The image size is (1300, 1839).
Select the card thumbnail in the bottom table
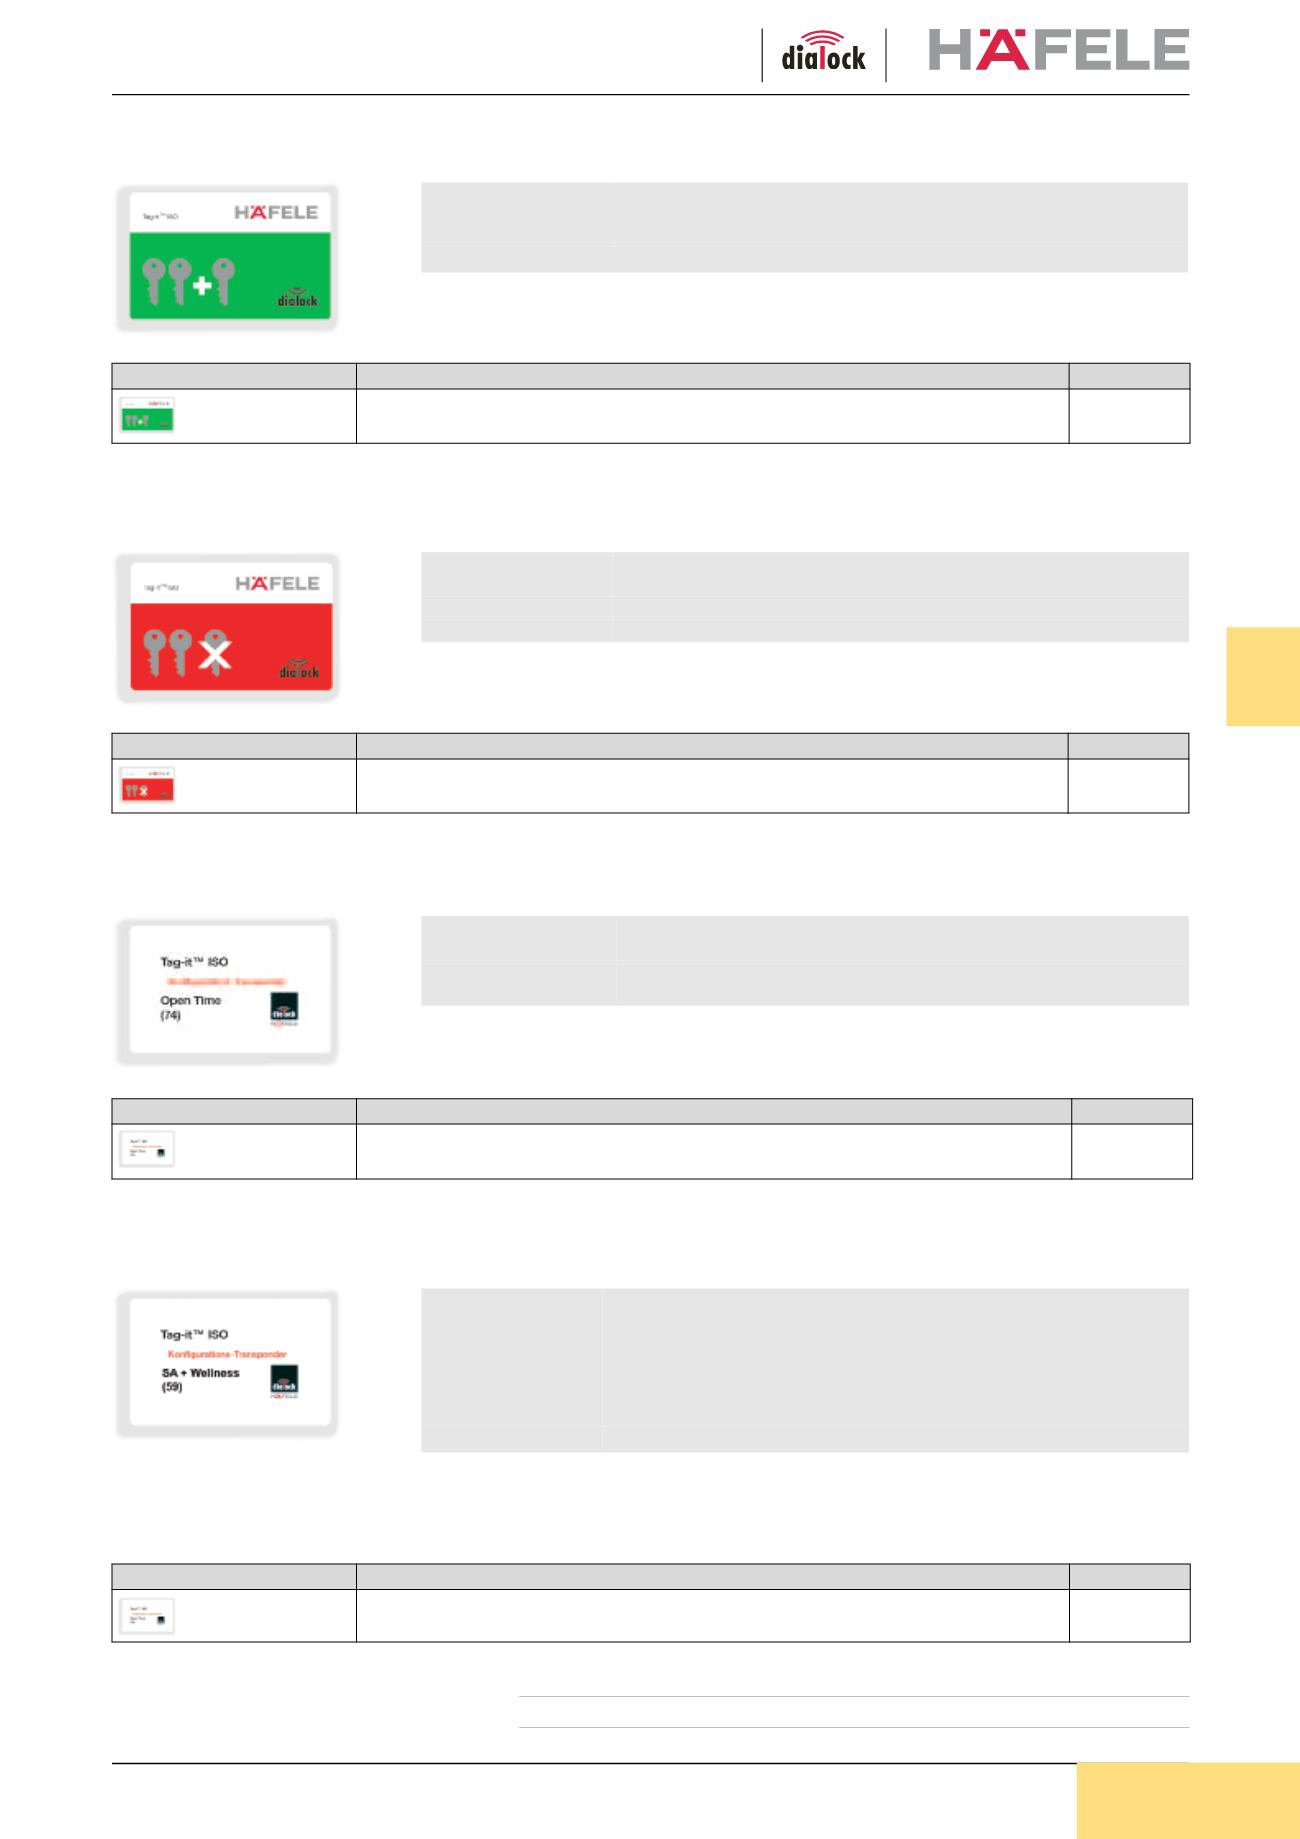(147, 1617)
